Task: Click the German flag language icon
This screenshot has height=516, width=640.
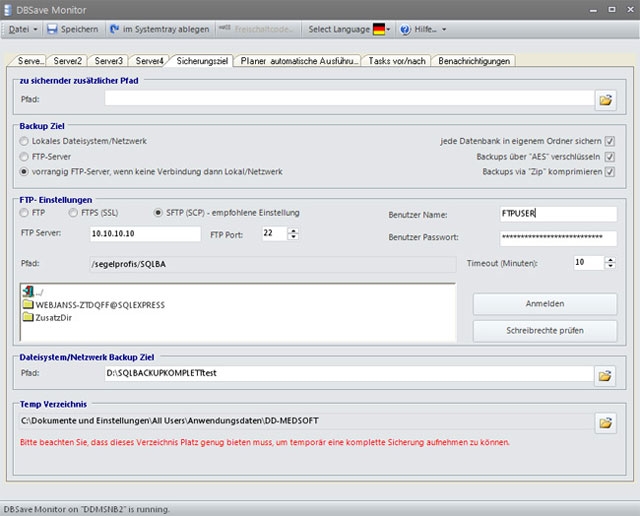Action: coord(380,30)
